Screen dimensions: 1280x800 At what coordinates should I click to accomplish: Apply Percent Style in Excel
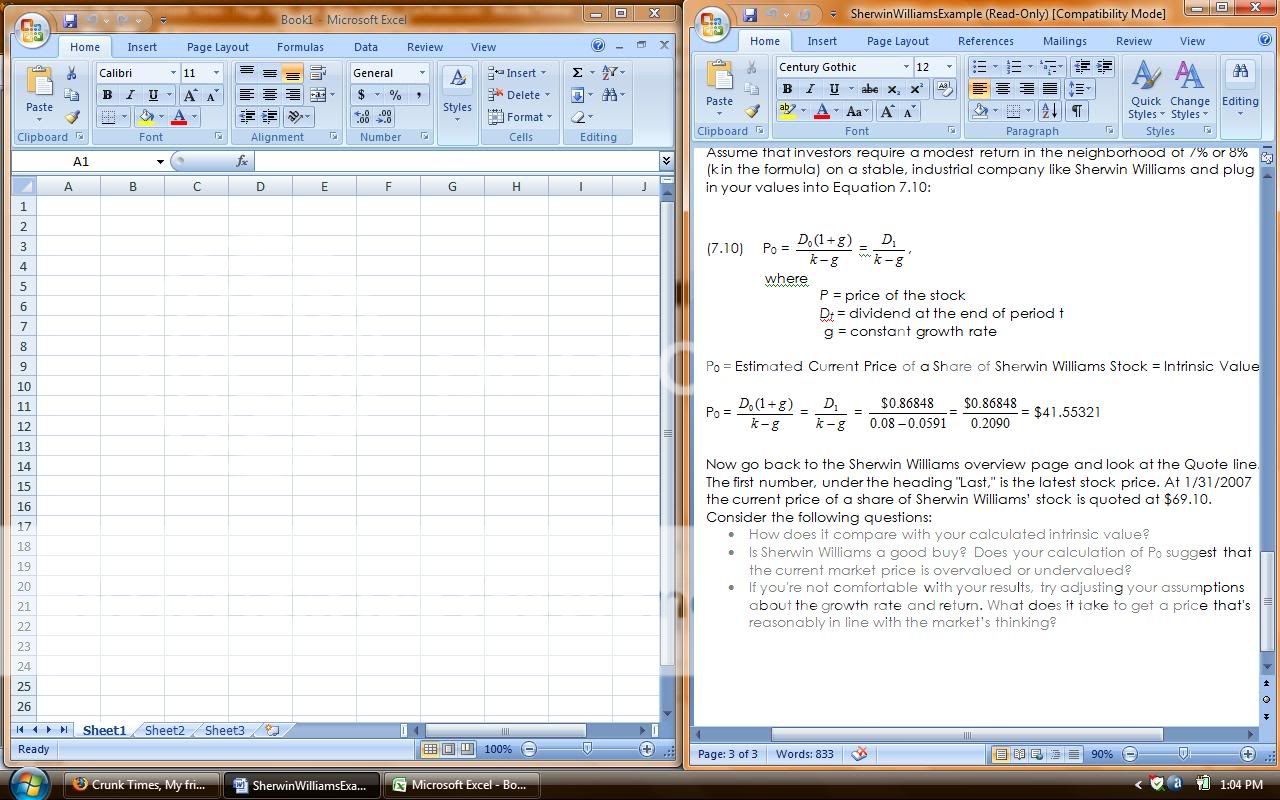click(x=395, y=95)
